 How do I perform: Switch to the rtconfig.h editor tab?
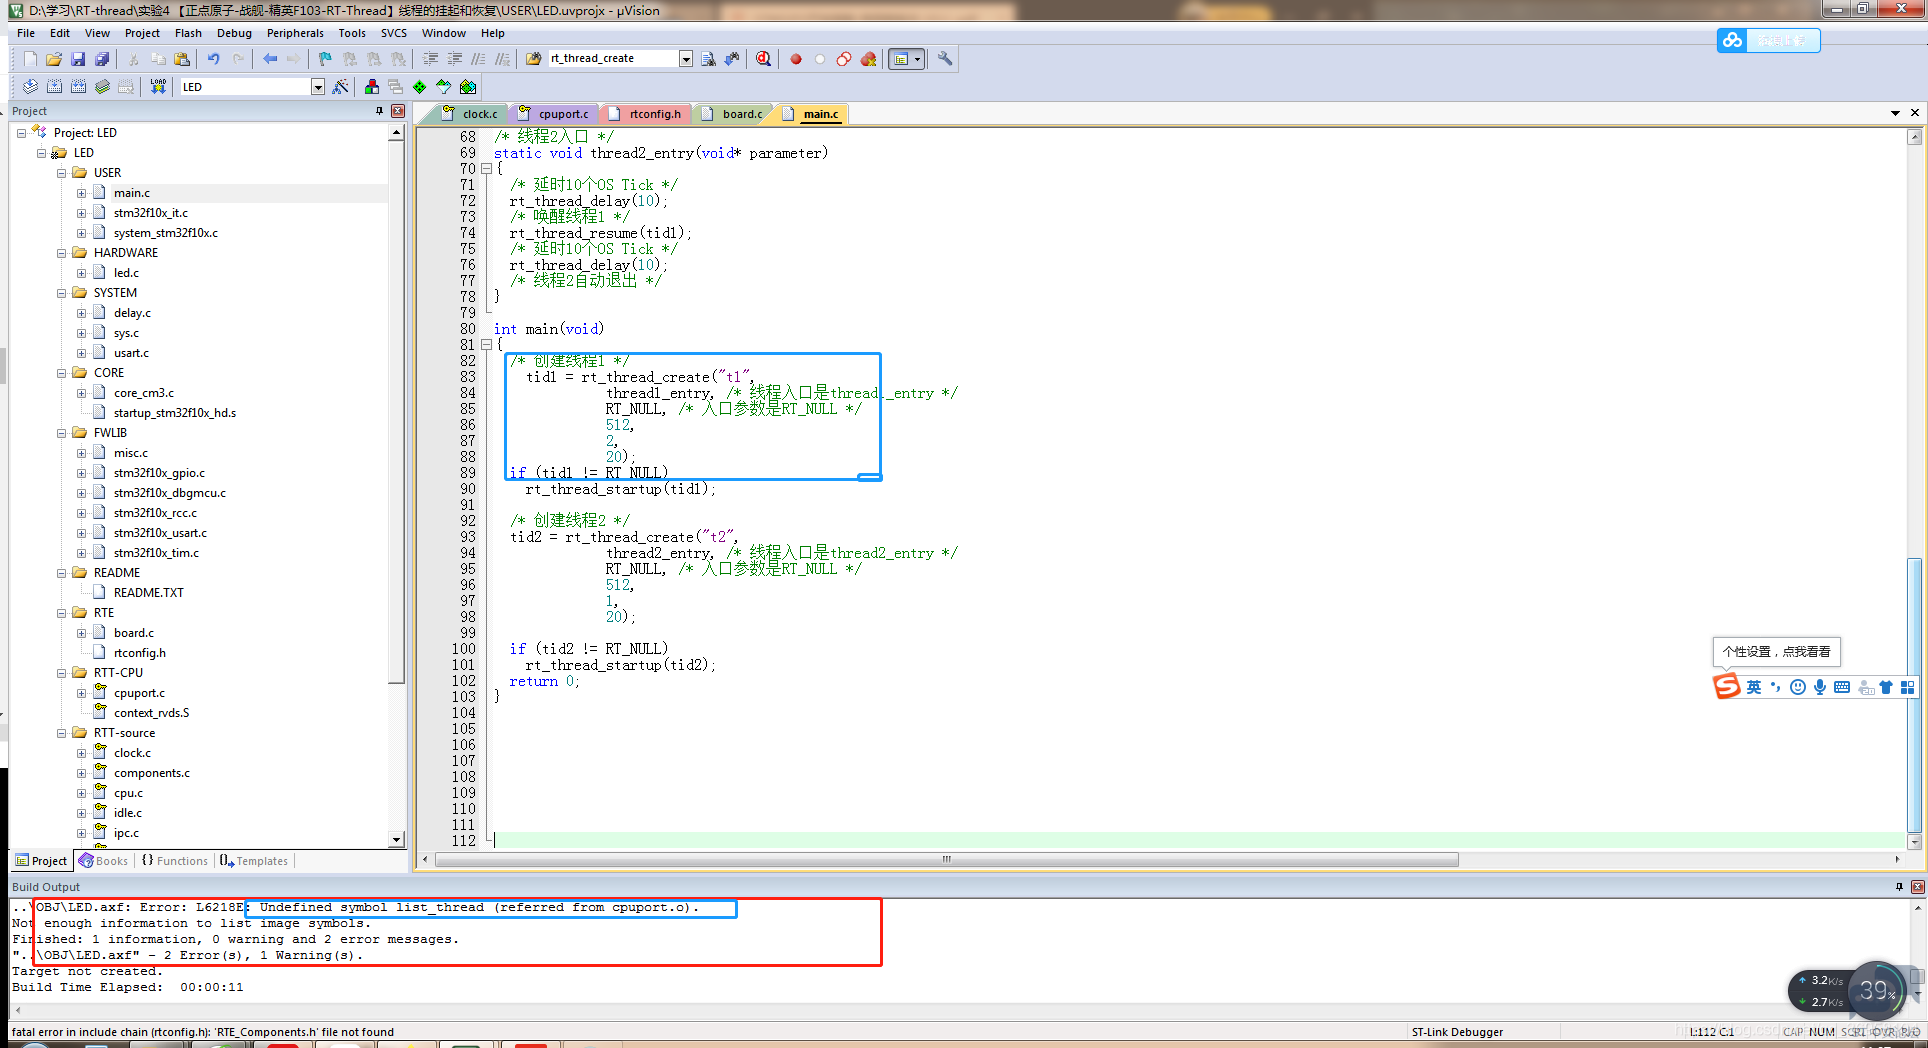pos(645,114)
